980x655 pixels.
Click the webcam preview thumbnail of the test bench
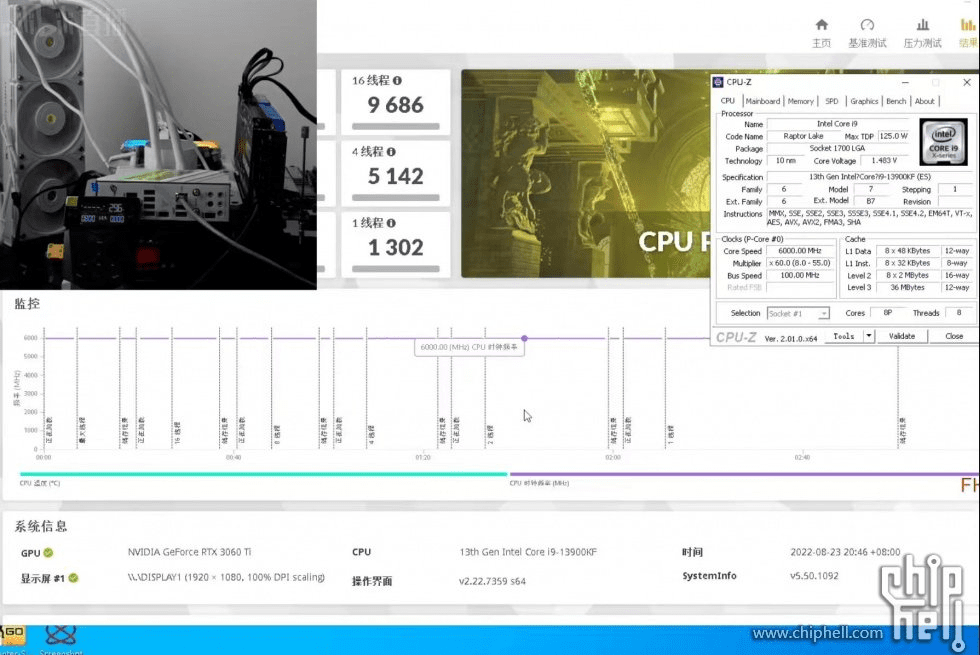pos(158,144)
